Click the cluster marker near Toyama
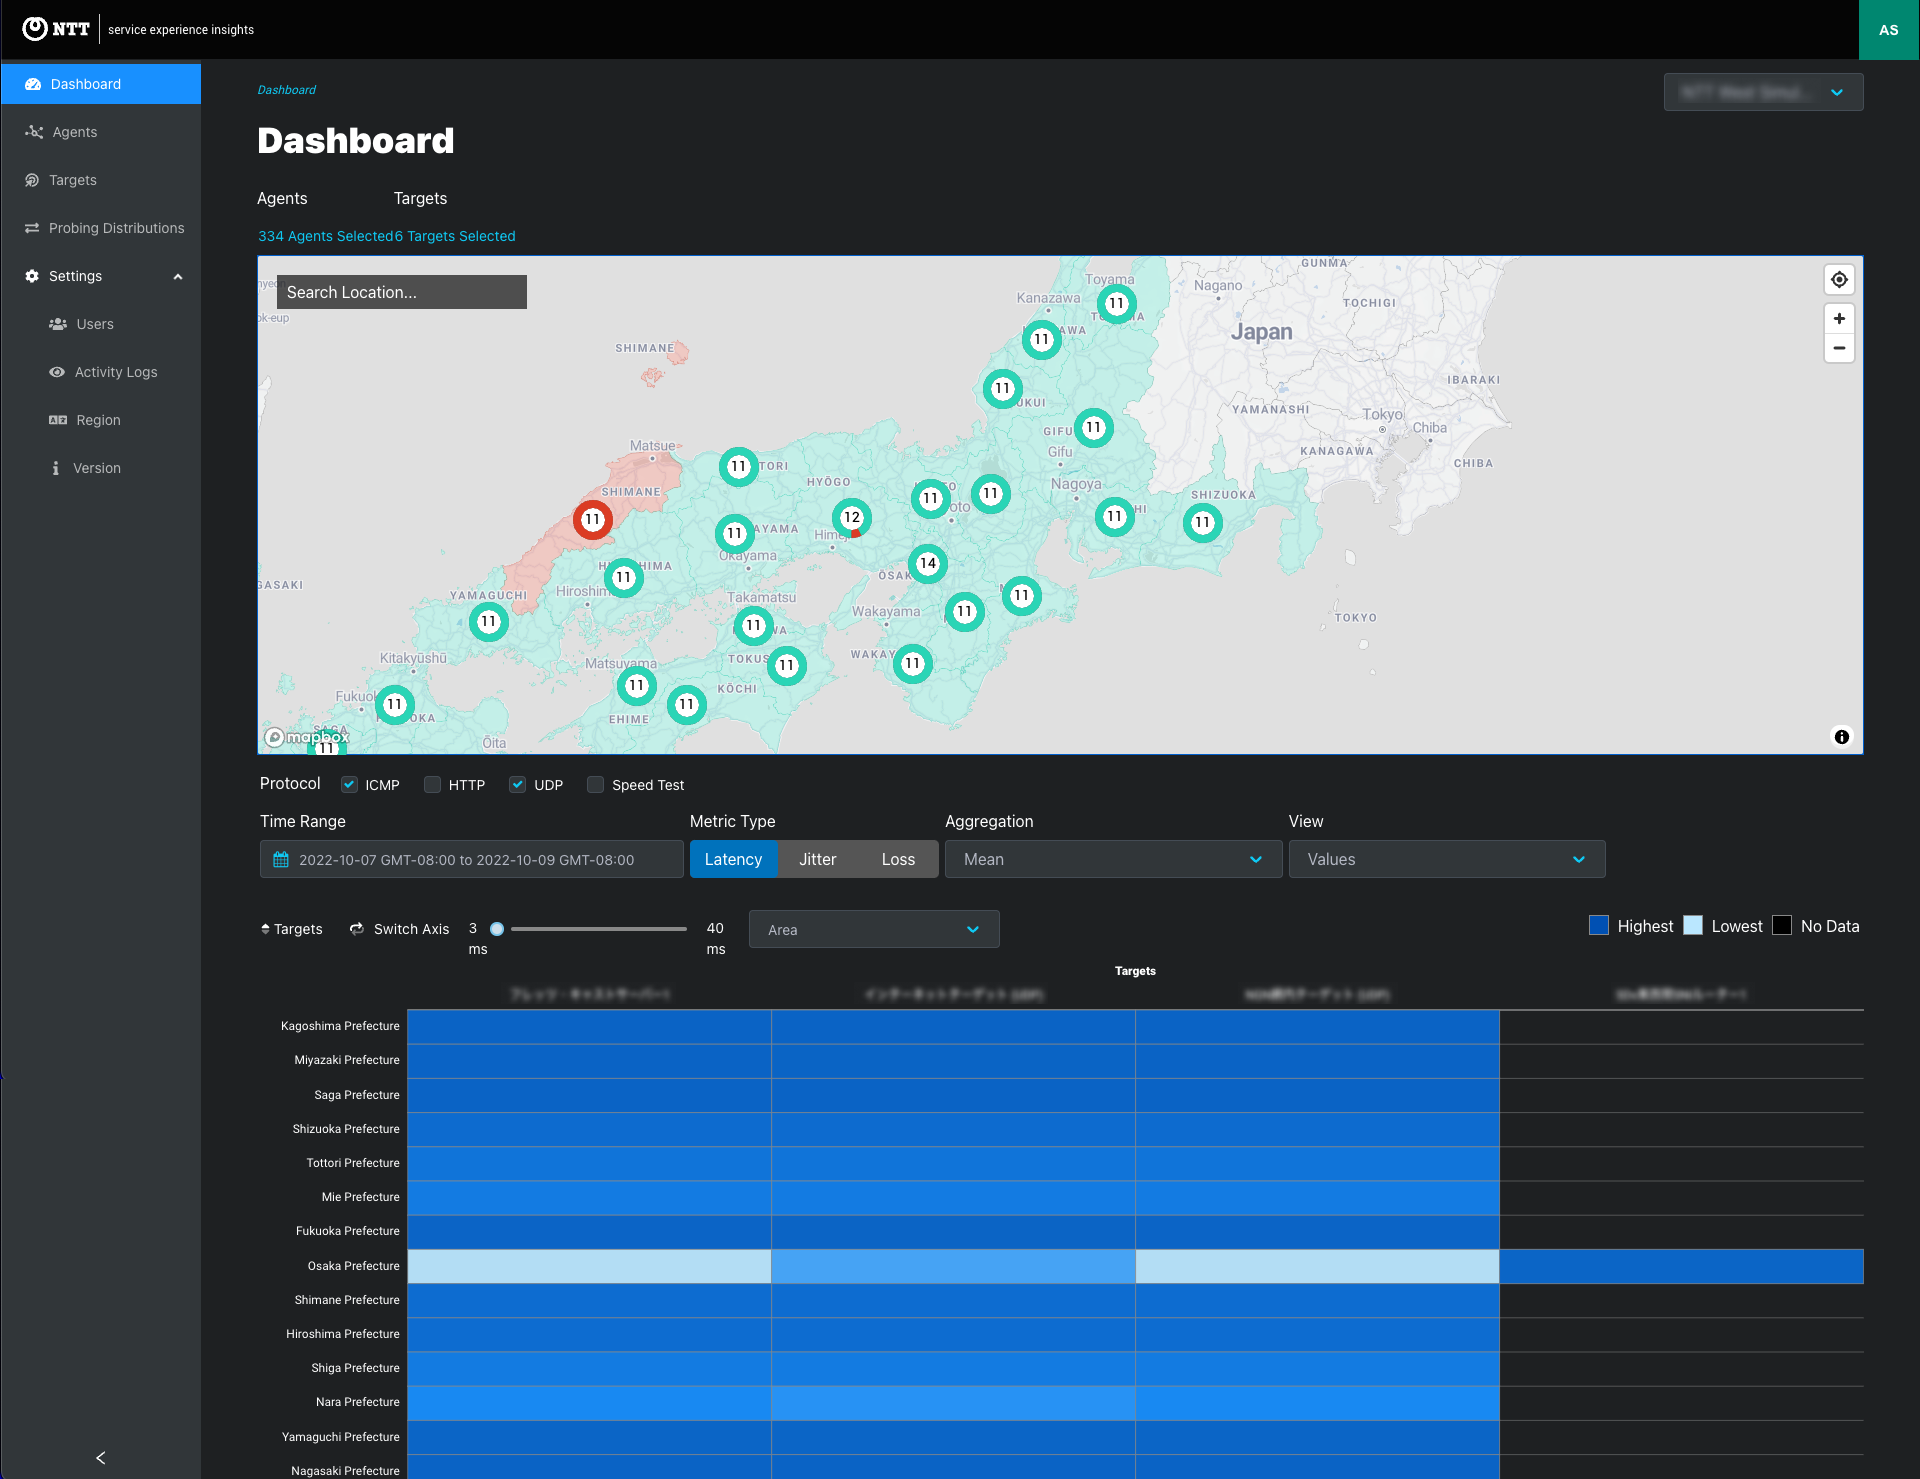Viewport: 1920px width, 1479px height. click(1116, 304)
